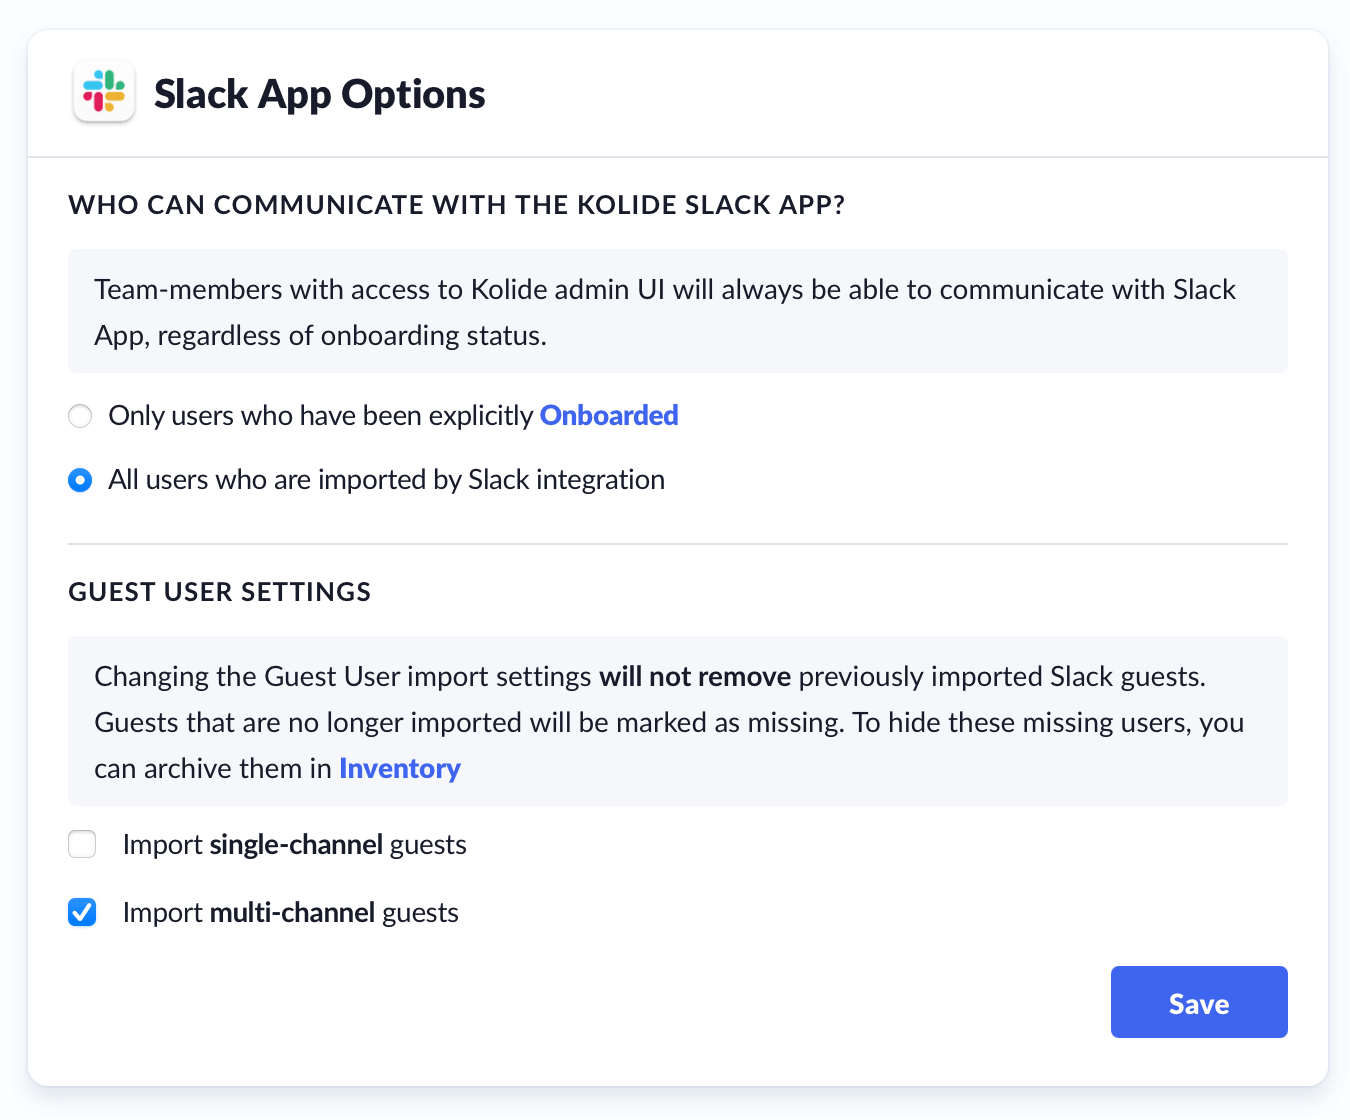Open the Onboarded link
1350x1120 pixels.
point(609,416)
